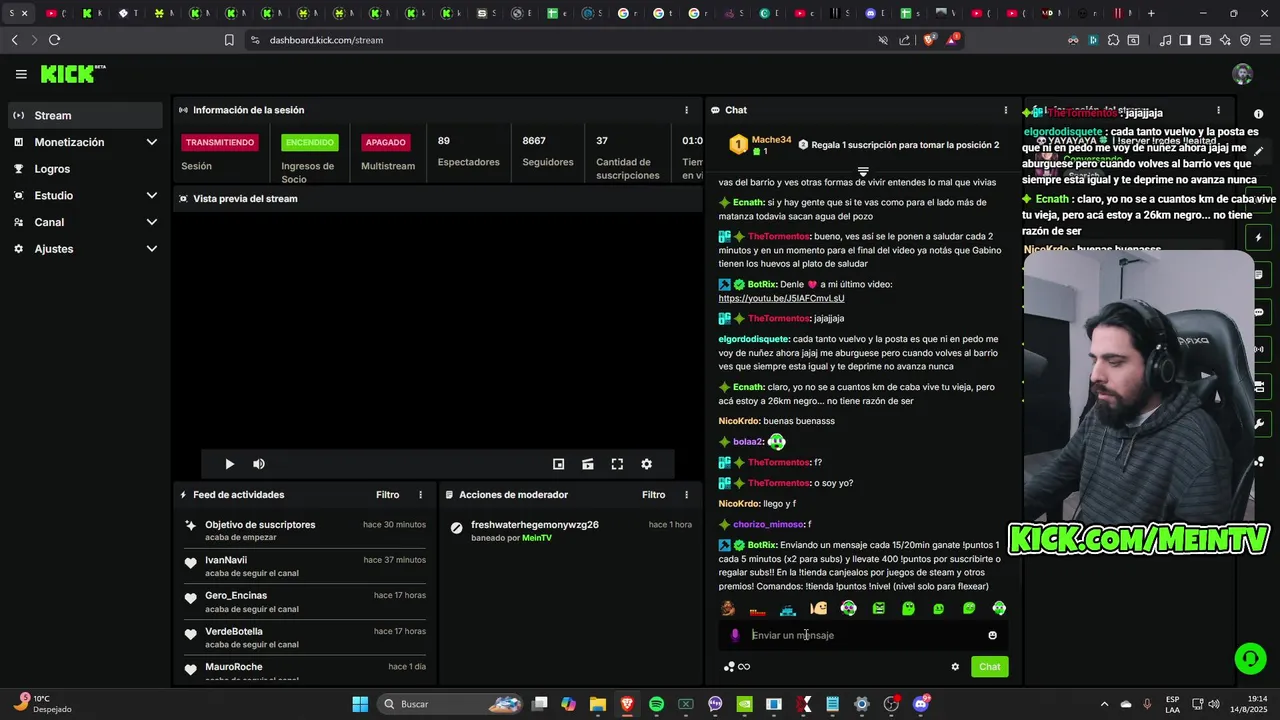Reload the page in browser toolbar
This screenshot has height=720, width=1280.
[54, 40]
